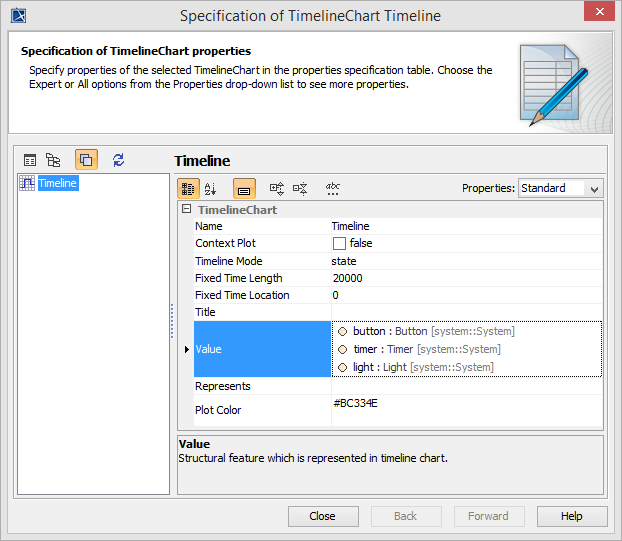Screen dimensions: 622x541
Task: Click the refresh arrows icon
Action: click(118, 160)
